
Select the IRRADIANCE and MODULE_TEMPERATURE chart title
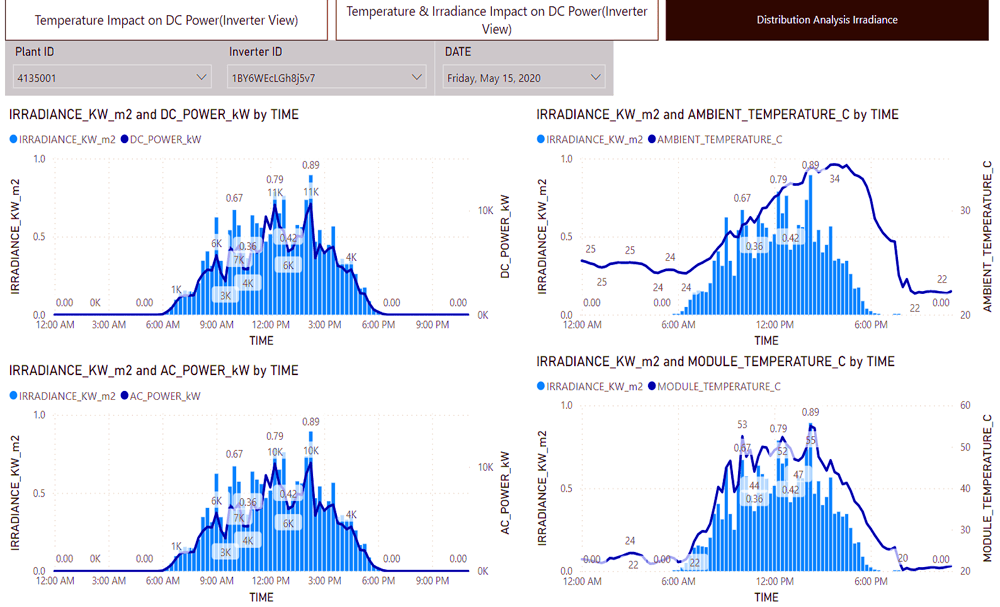(715, 361)
